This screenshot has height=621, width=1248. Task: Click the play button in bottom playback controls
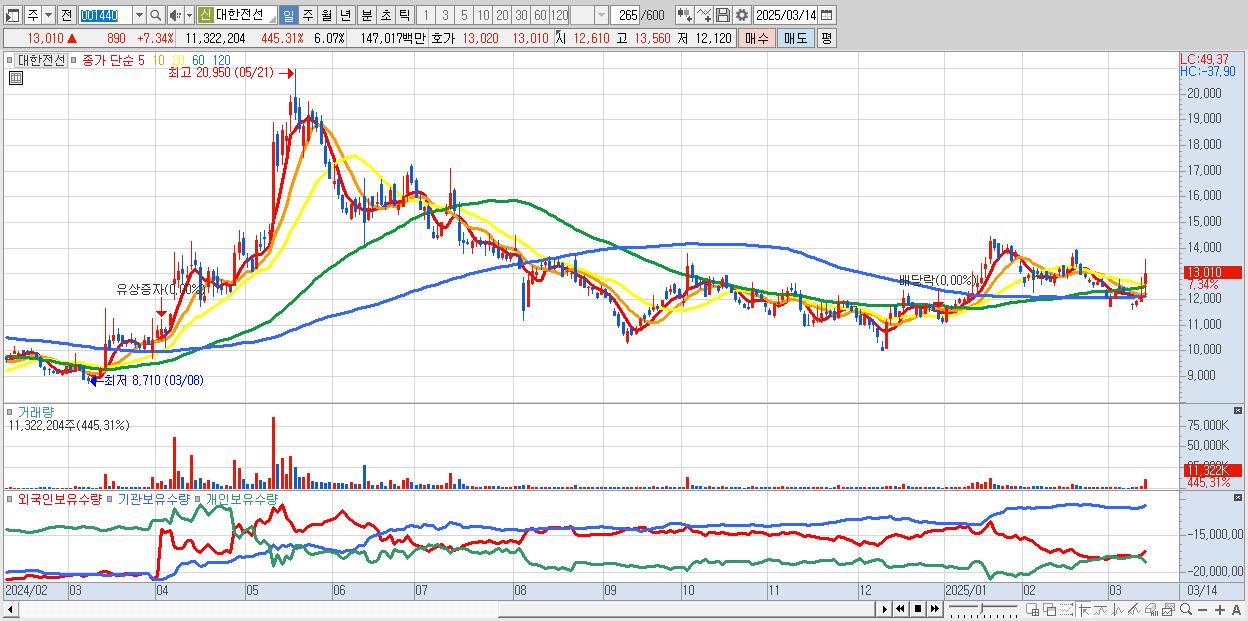pyautogui.click(x=885, y=609)
